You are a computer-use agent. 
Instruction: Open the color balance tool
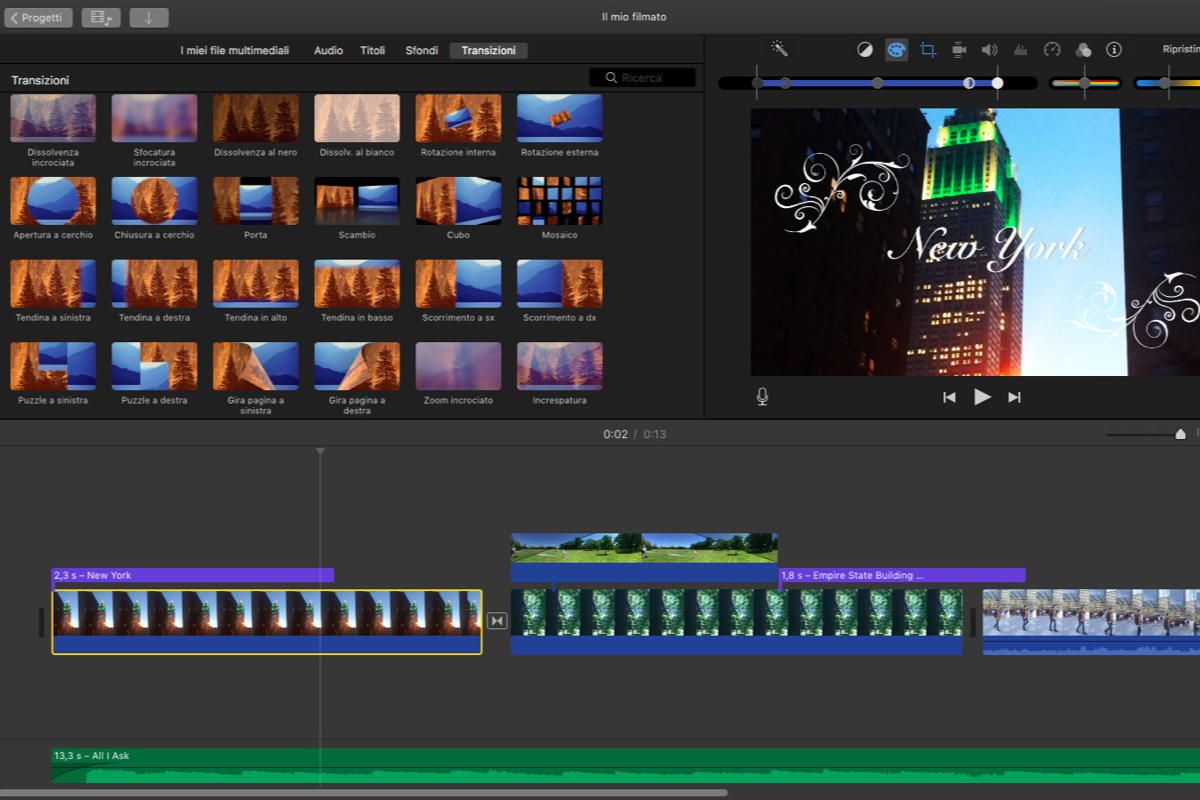coord(864,49)
